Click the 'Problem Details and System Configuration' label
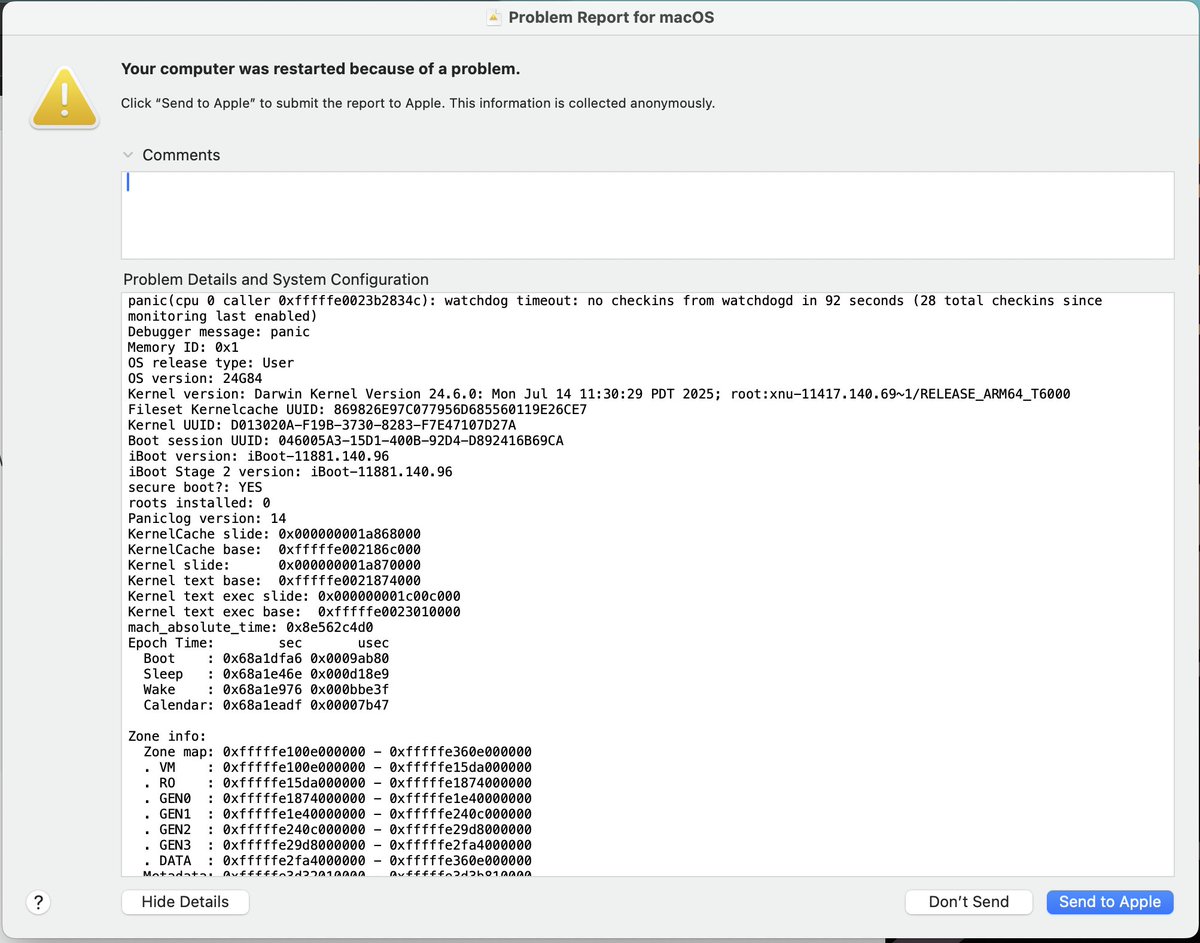 [276, 279]
